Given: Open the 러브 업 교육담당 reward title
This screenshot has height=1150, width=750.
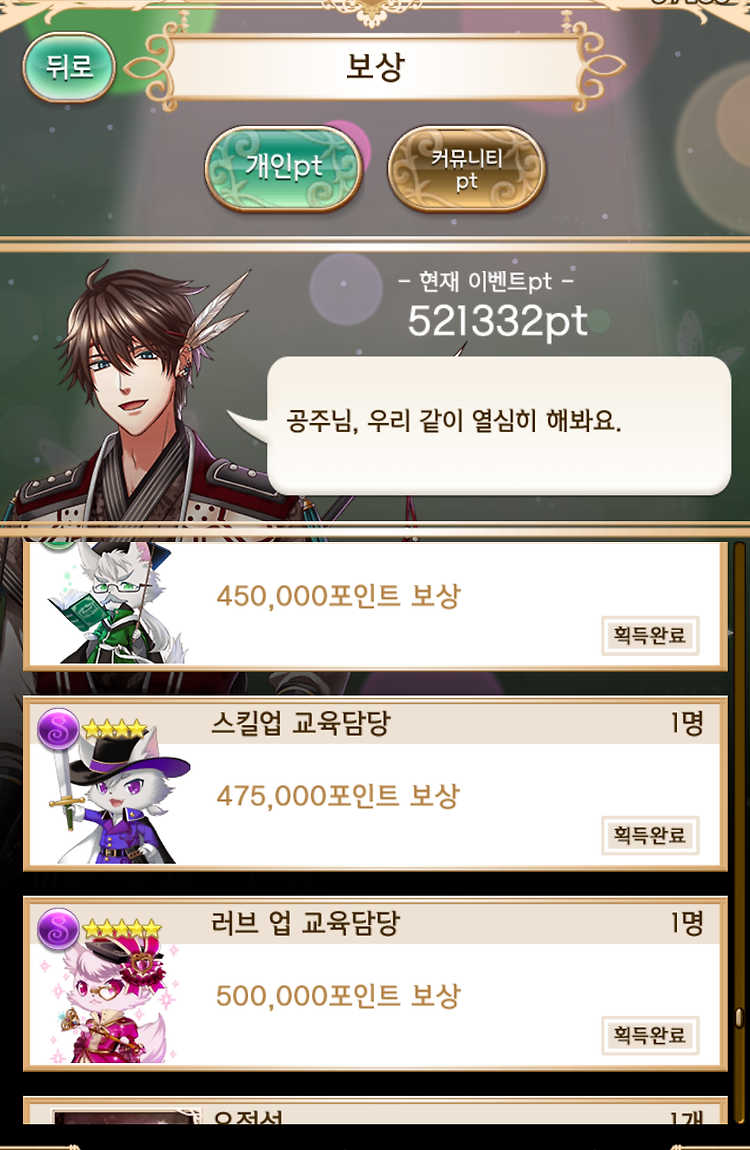Looking at the screenshot, I should (305, 923).
